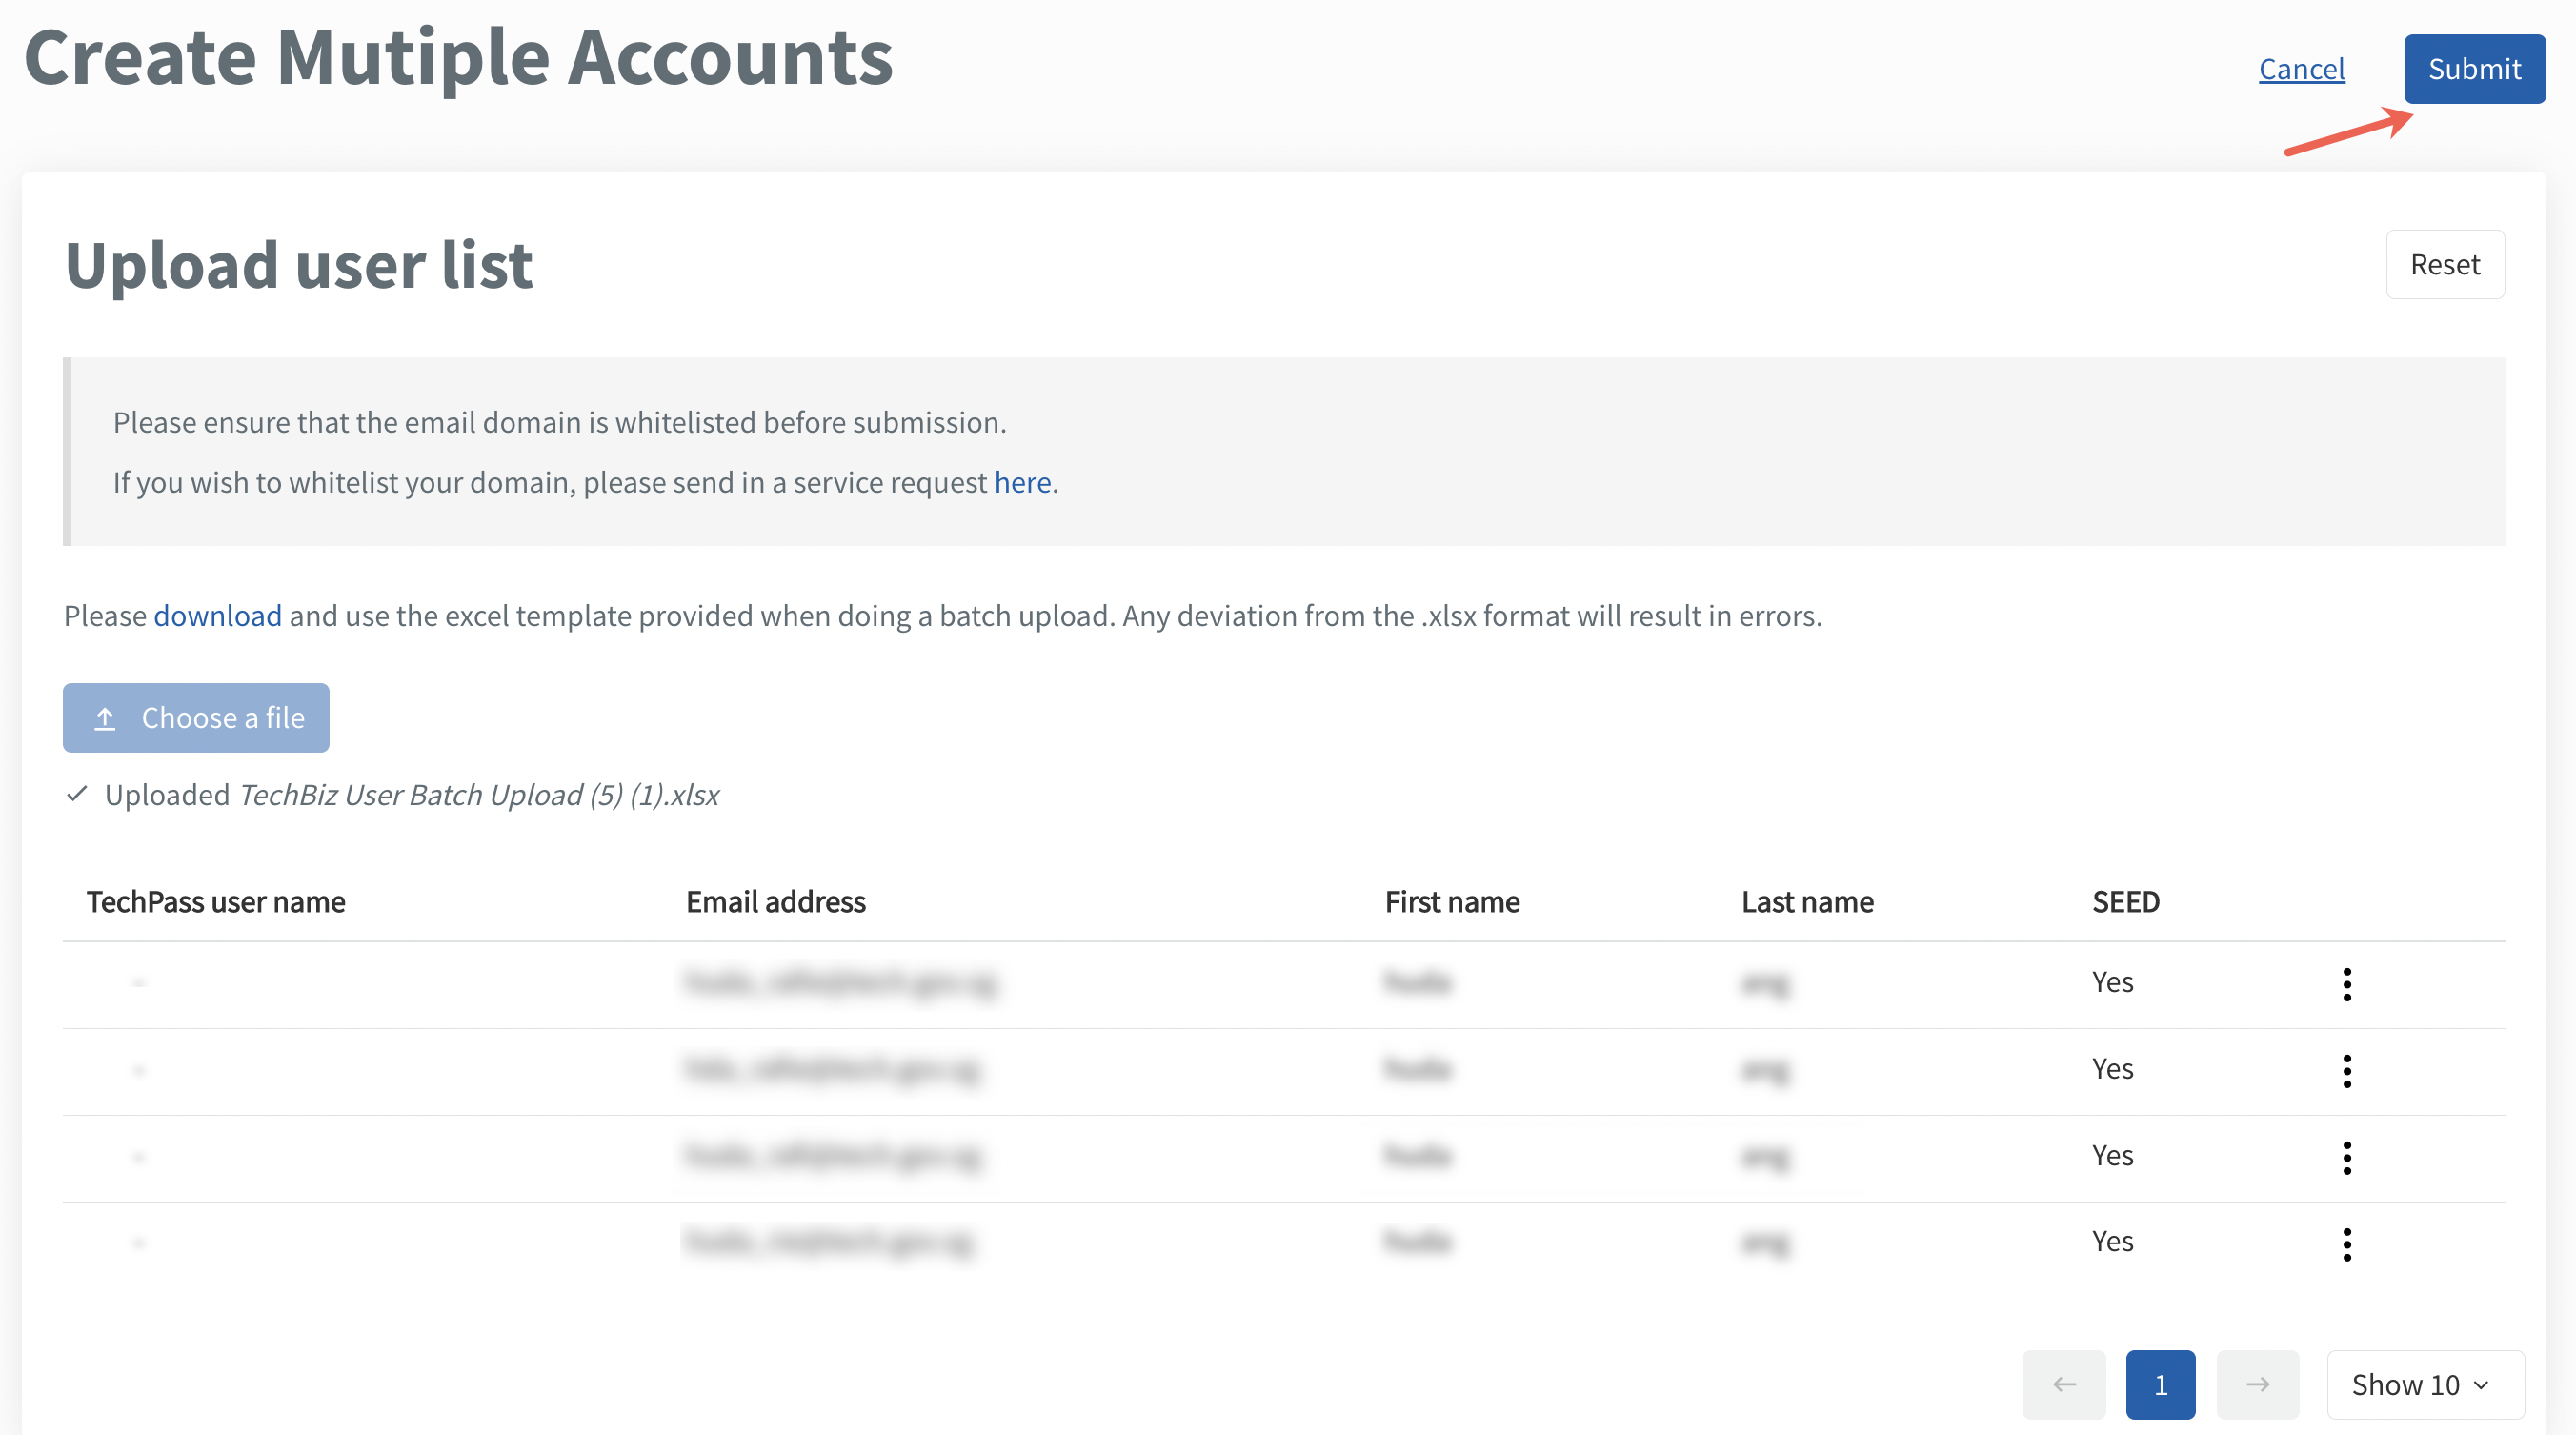This screenshot has height=1435, width=2576.
Task: Click the download template link
Action: tap(217, 616)
